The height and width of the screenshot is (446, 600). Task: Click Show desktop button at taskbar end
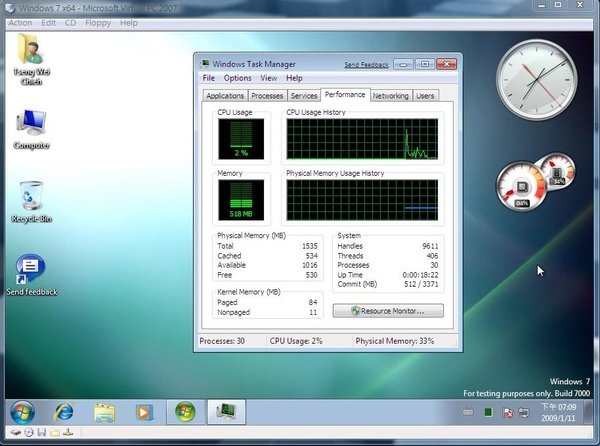pos(588,412)
